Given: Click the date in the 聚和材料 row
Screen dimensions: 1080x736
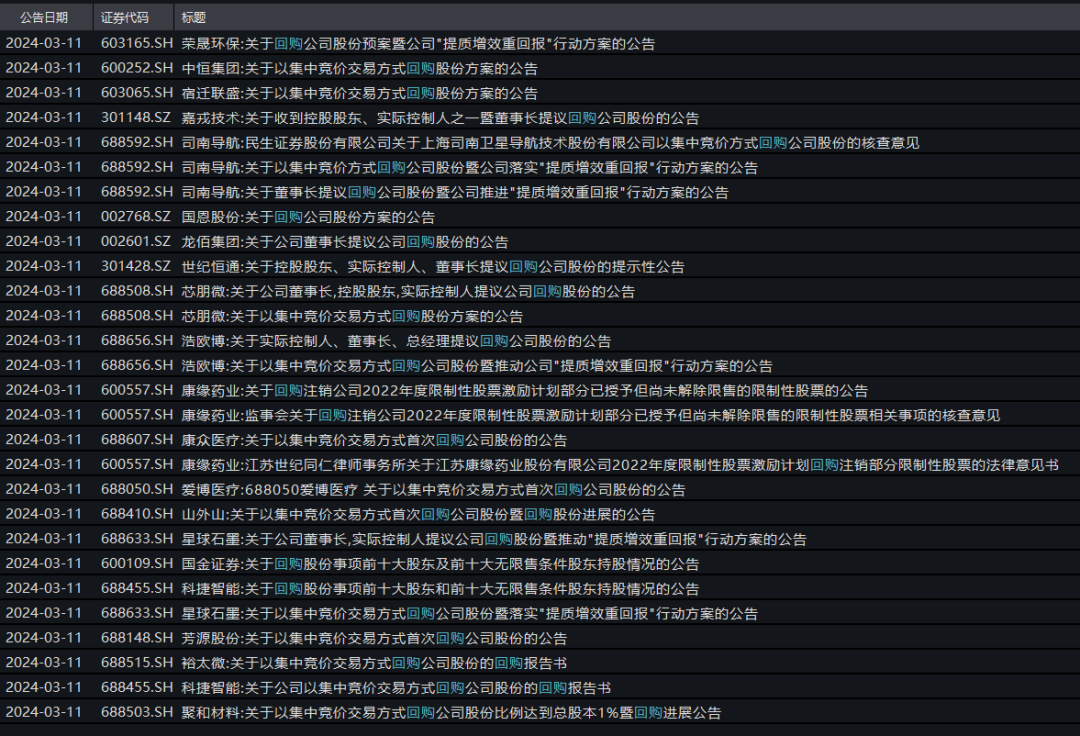Looking at the screenshot, I should click(43, 713).
